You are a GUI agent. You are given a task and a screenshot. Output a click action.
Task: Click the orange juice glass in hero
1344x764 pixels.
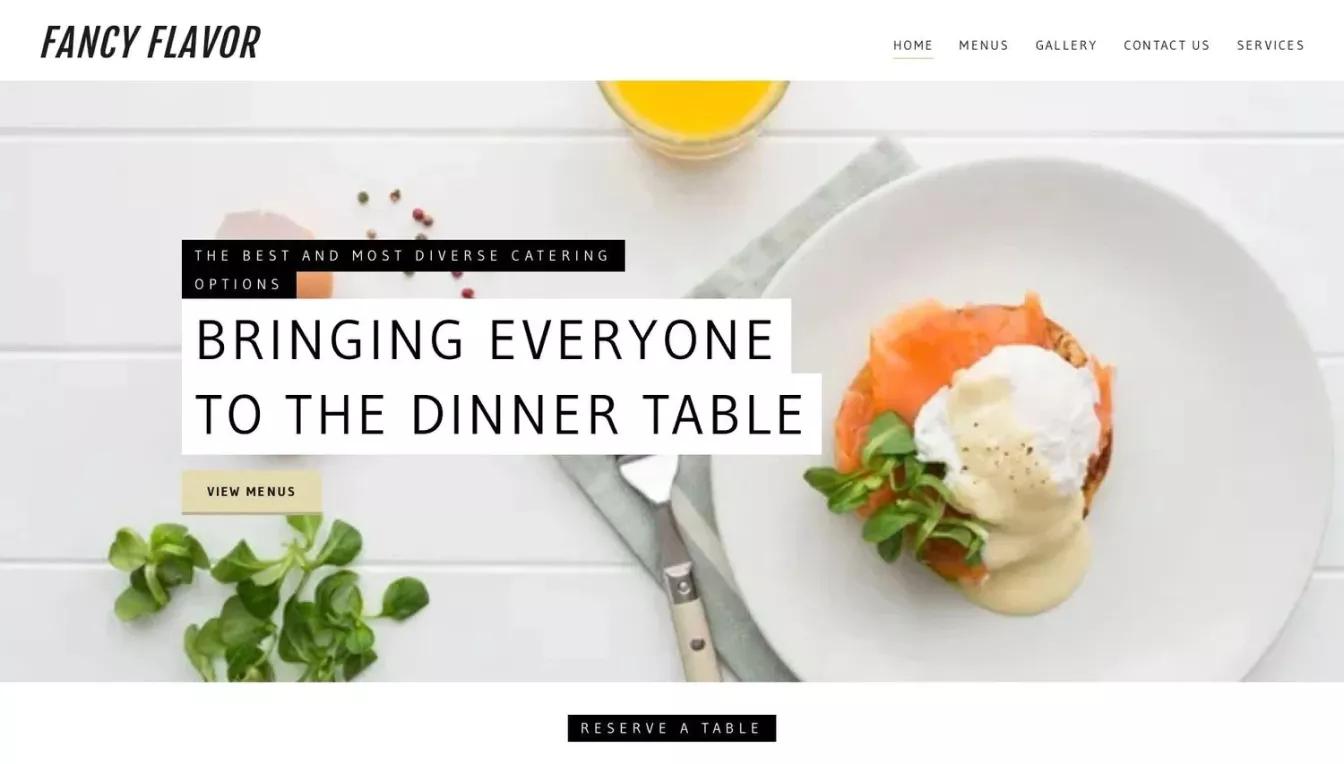coord(693,112)
